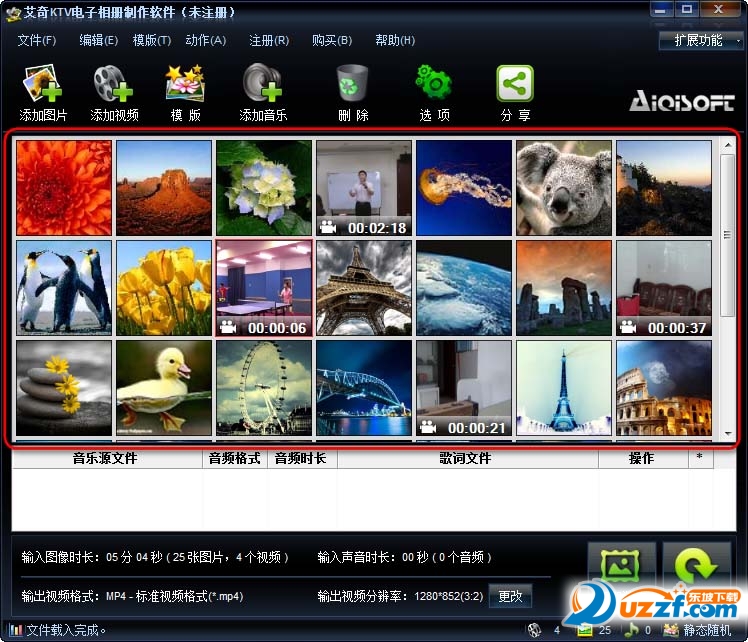
Task: Open the 文件(F) menu
Action: pos(37,41)
